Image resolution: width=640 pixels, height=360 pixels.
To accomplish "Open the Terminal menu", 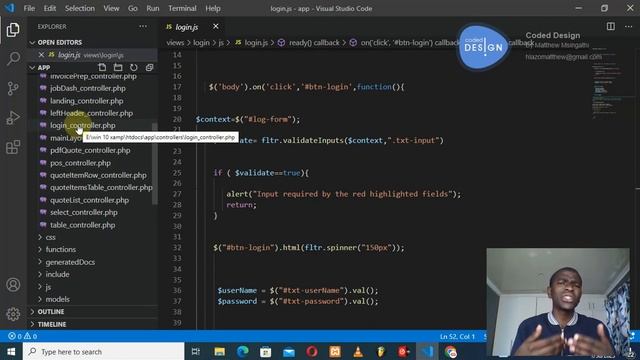I will point(182,8).
